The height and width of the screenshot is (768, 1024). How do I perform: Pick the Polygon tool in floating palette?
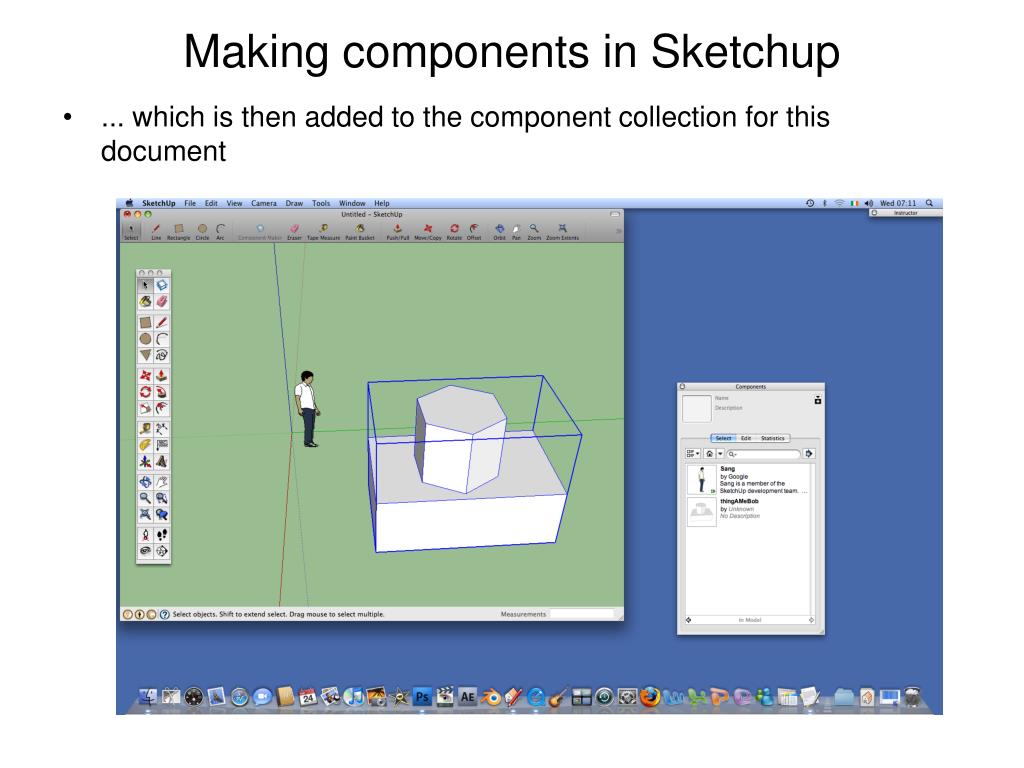(x=145, y=355)
